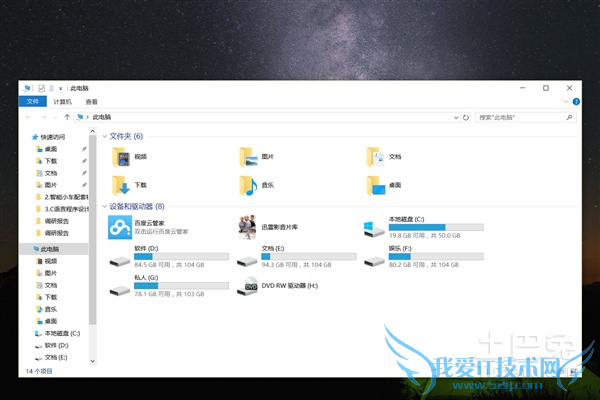The height and width of the screenshot is (400, 600).
Task: Click the New Folder icon in title bar toolbar
Action: 52,88
